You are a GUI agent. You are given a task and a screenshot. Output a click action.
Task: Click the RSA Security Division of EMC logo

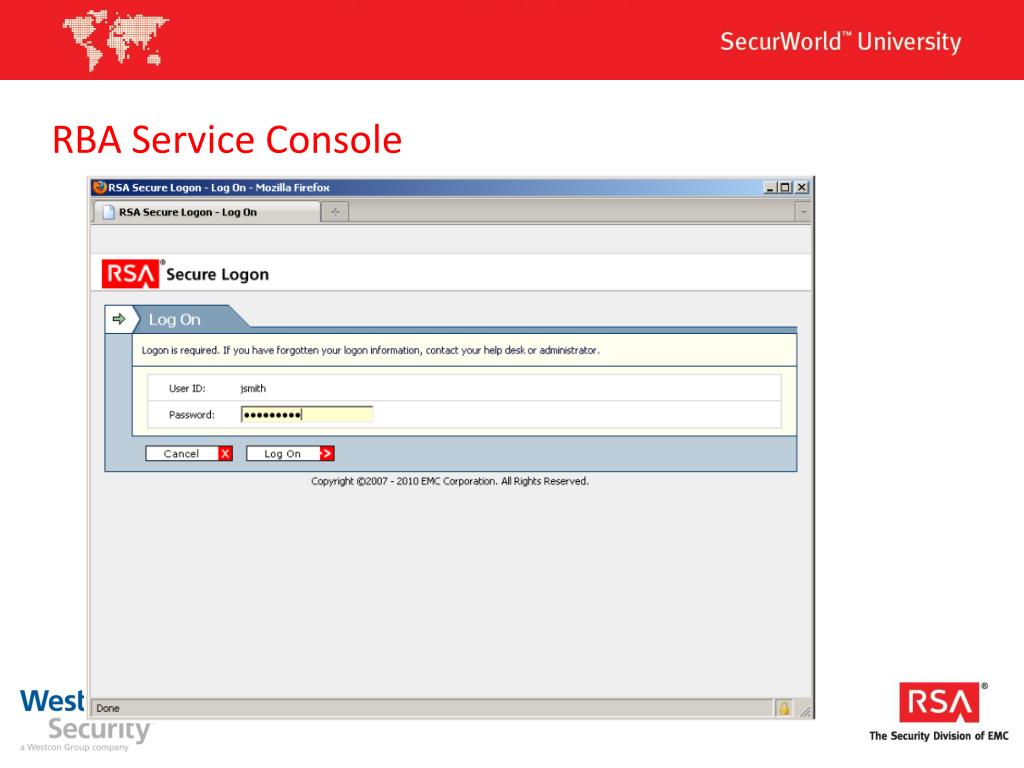(939, 712)
